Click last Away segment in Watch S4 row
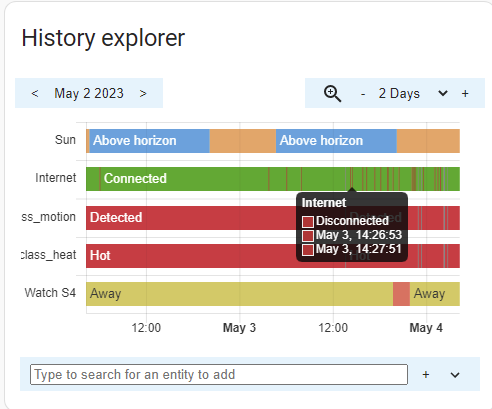 [x=435, y=294]
